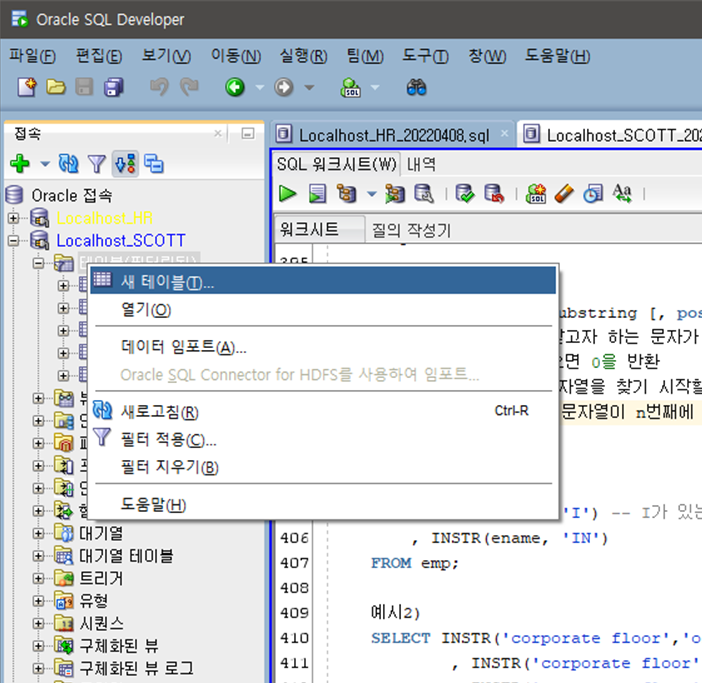Expand the Localhost_HR connection node
This screenshot has width=702, height=683.
13,218
